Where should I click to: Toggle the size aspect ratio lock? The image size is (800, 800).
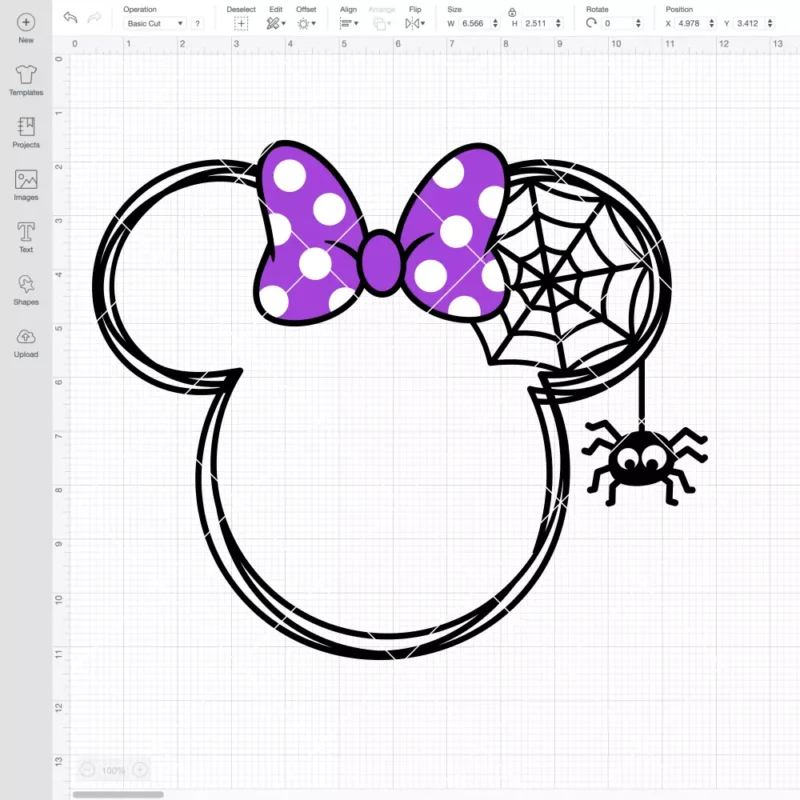[x=512, y=12]
